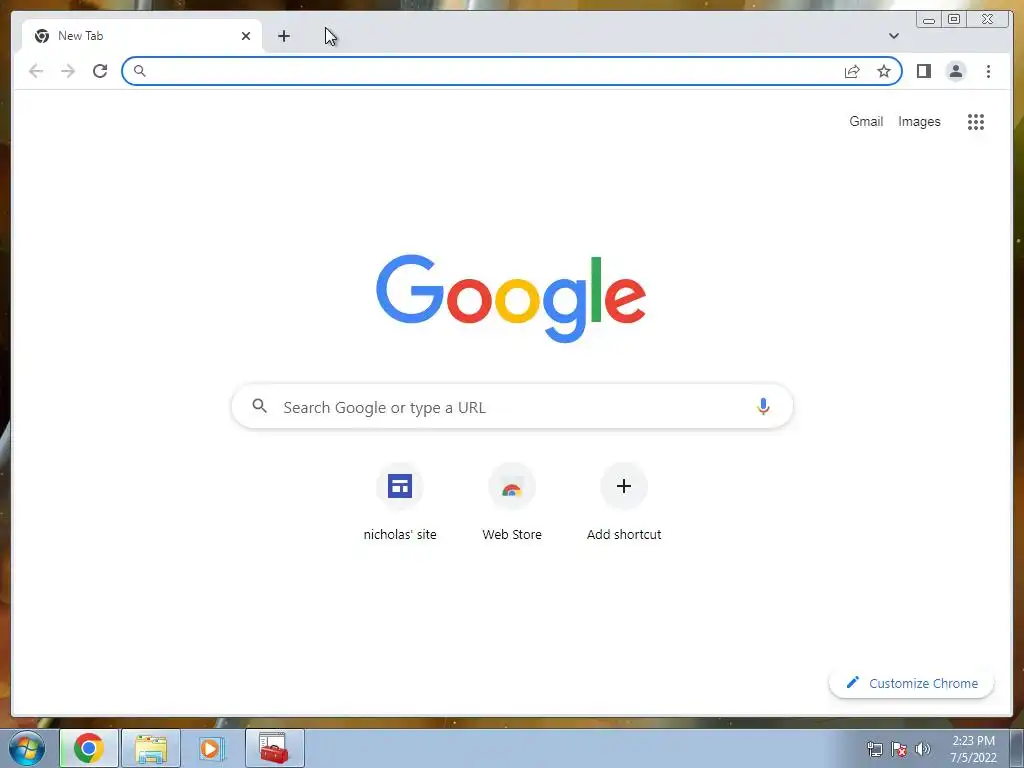Open the Gmail link
The width and height of the screenshot is (1024, 768).
[866, 121]
